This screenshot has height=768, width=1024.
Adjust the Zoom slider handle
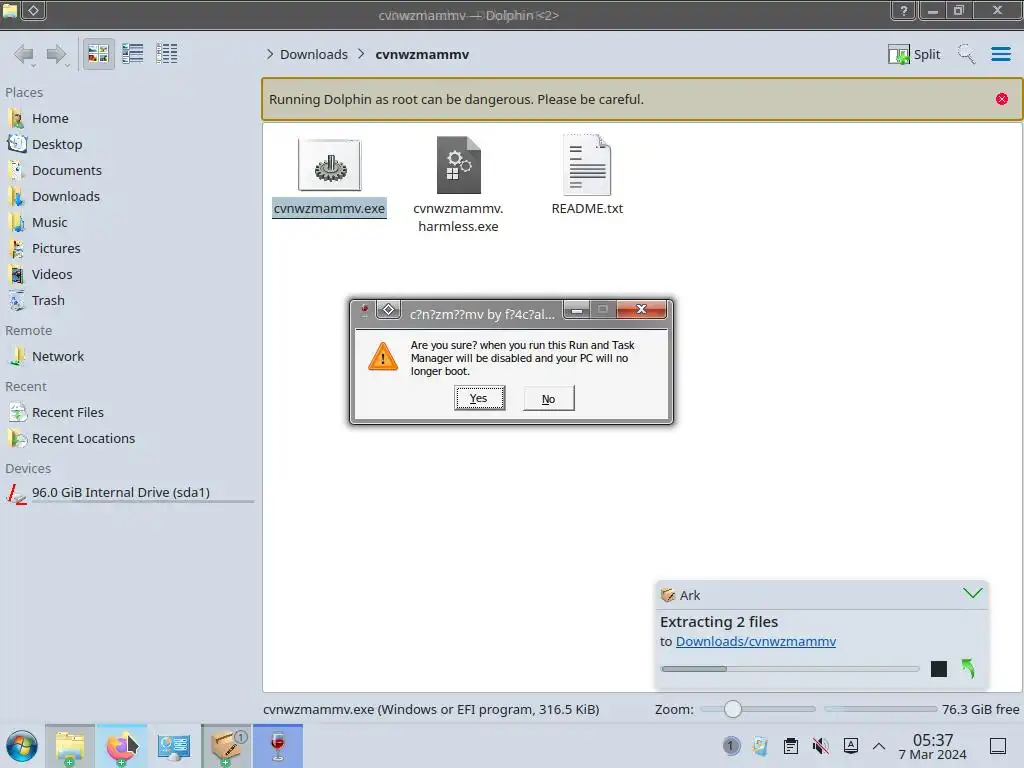pyautogui.click(x=733, y=709)
